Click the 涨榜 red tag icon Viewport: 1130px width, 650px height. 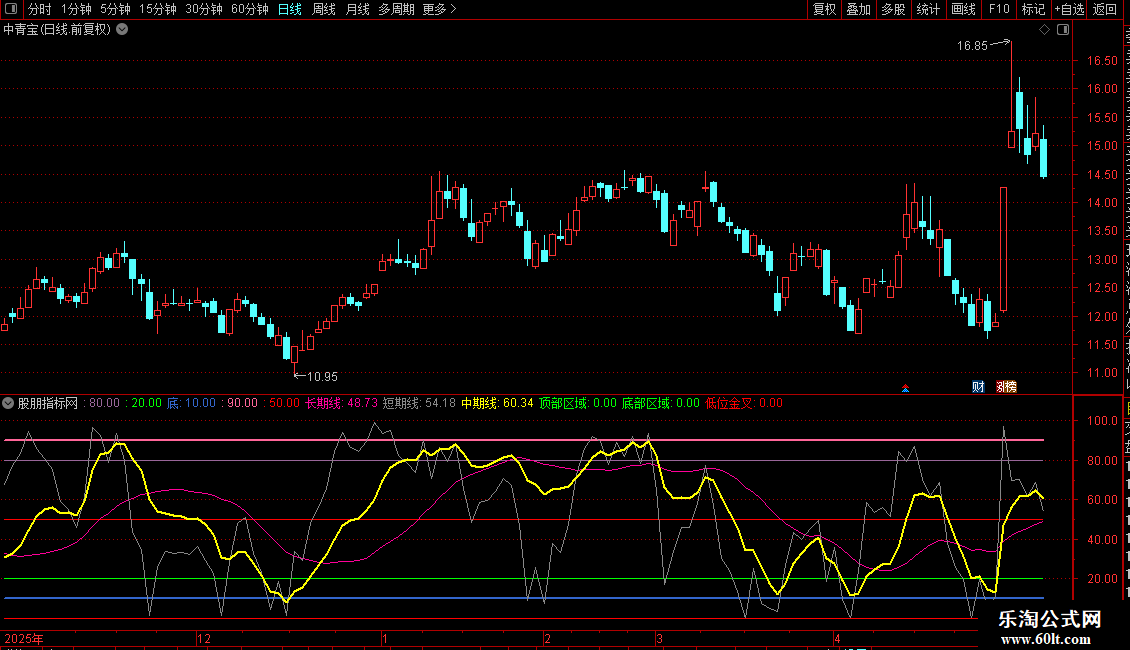[x=1006, y=387]
